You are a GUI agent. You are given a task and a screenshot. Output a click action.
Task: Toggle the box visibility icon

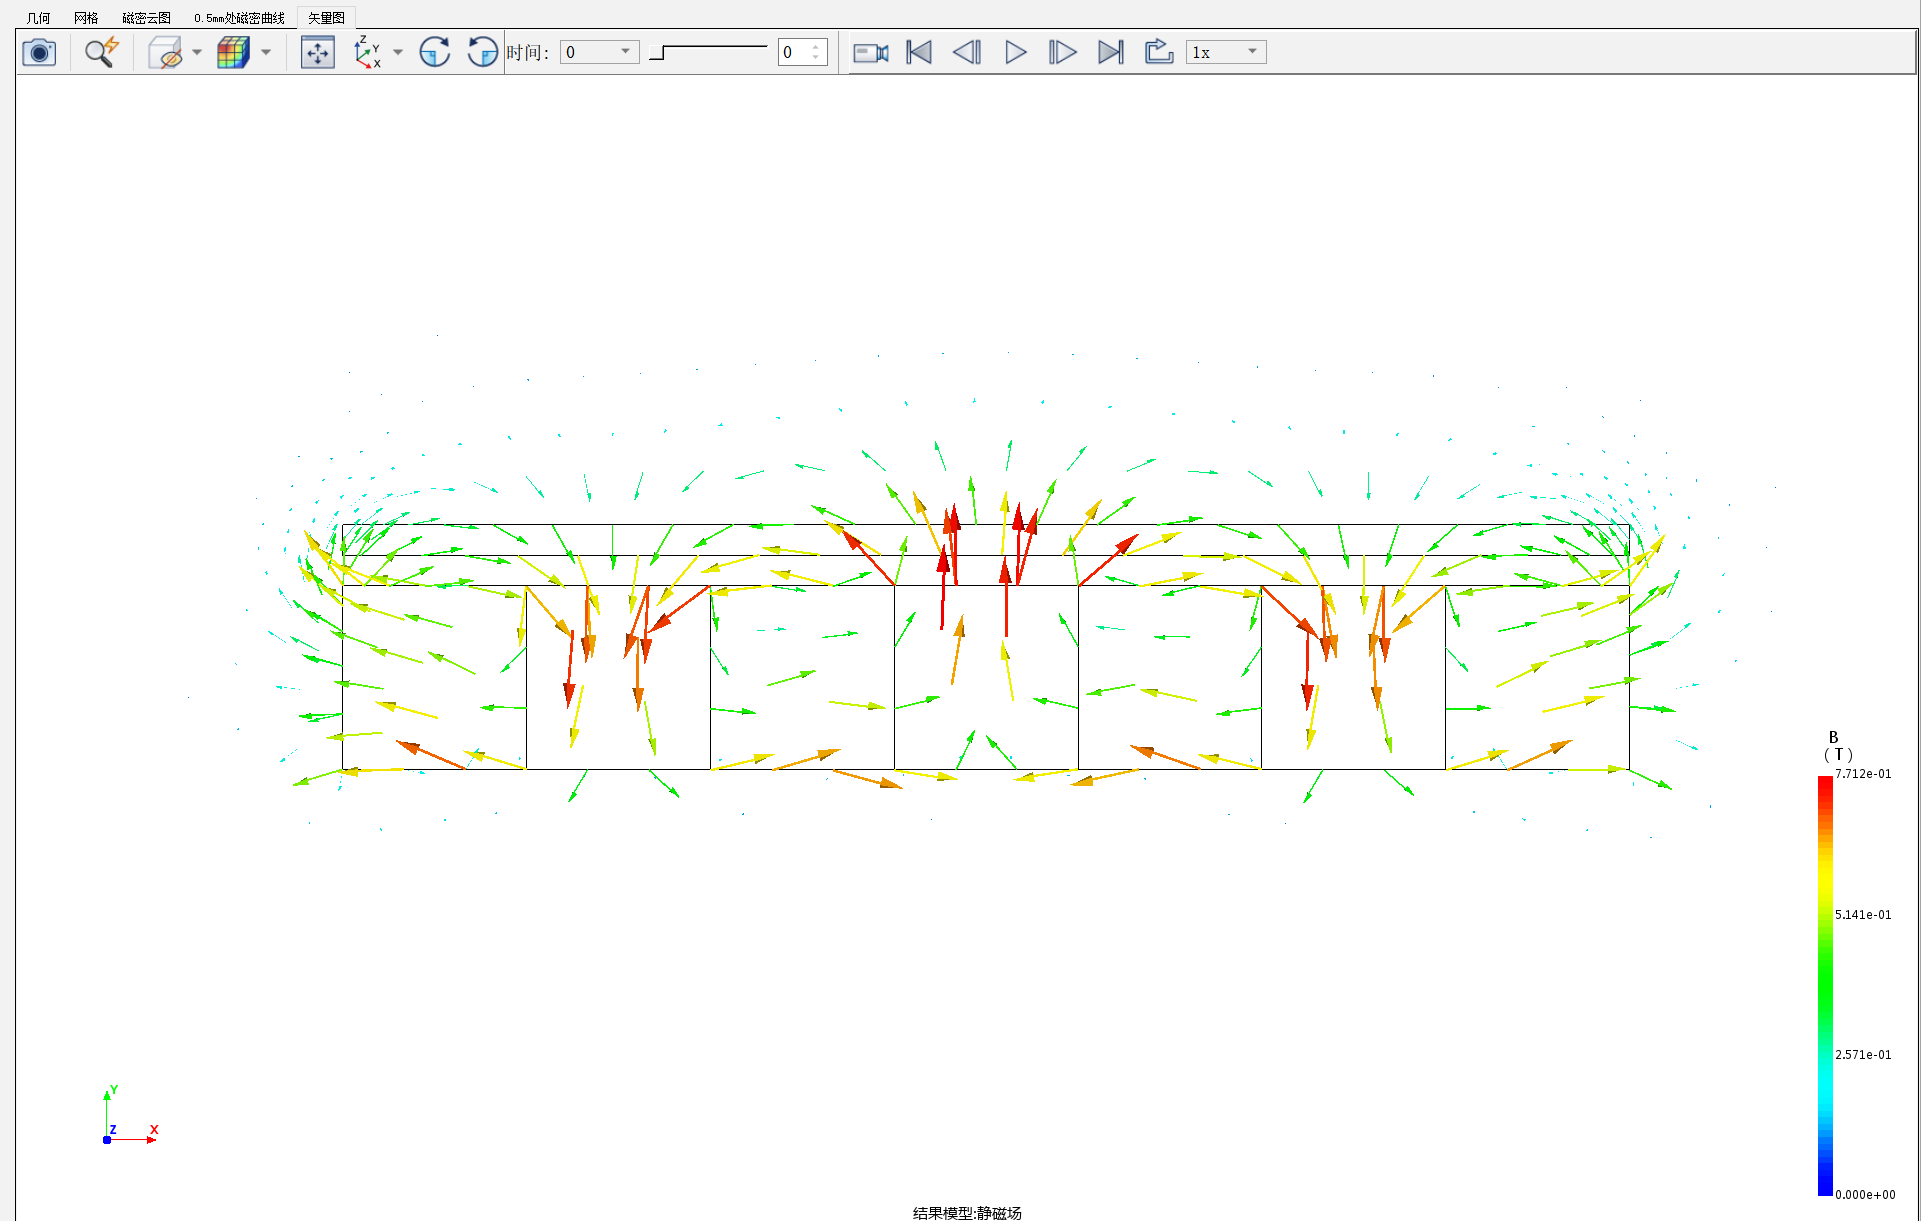165,52
